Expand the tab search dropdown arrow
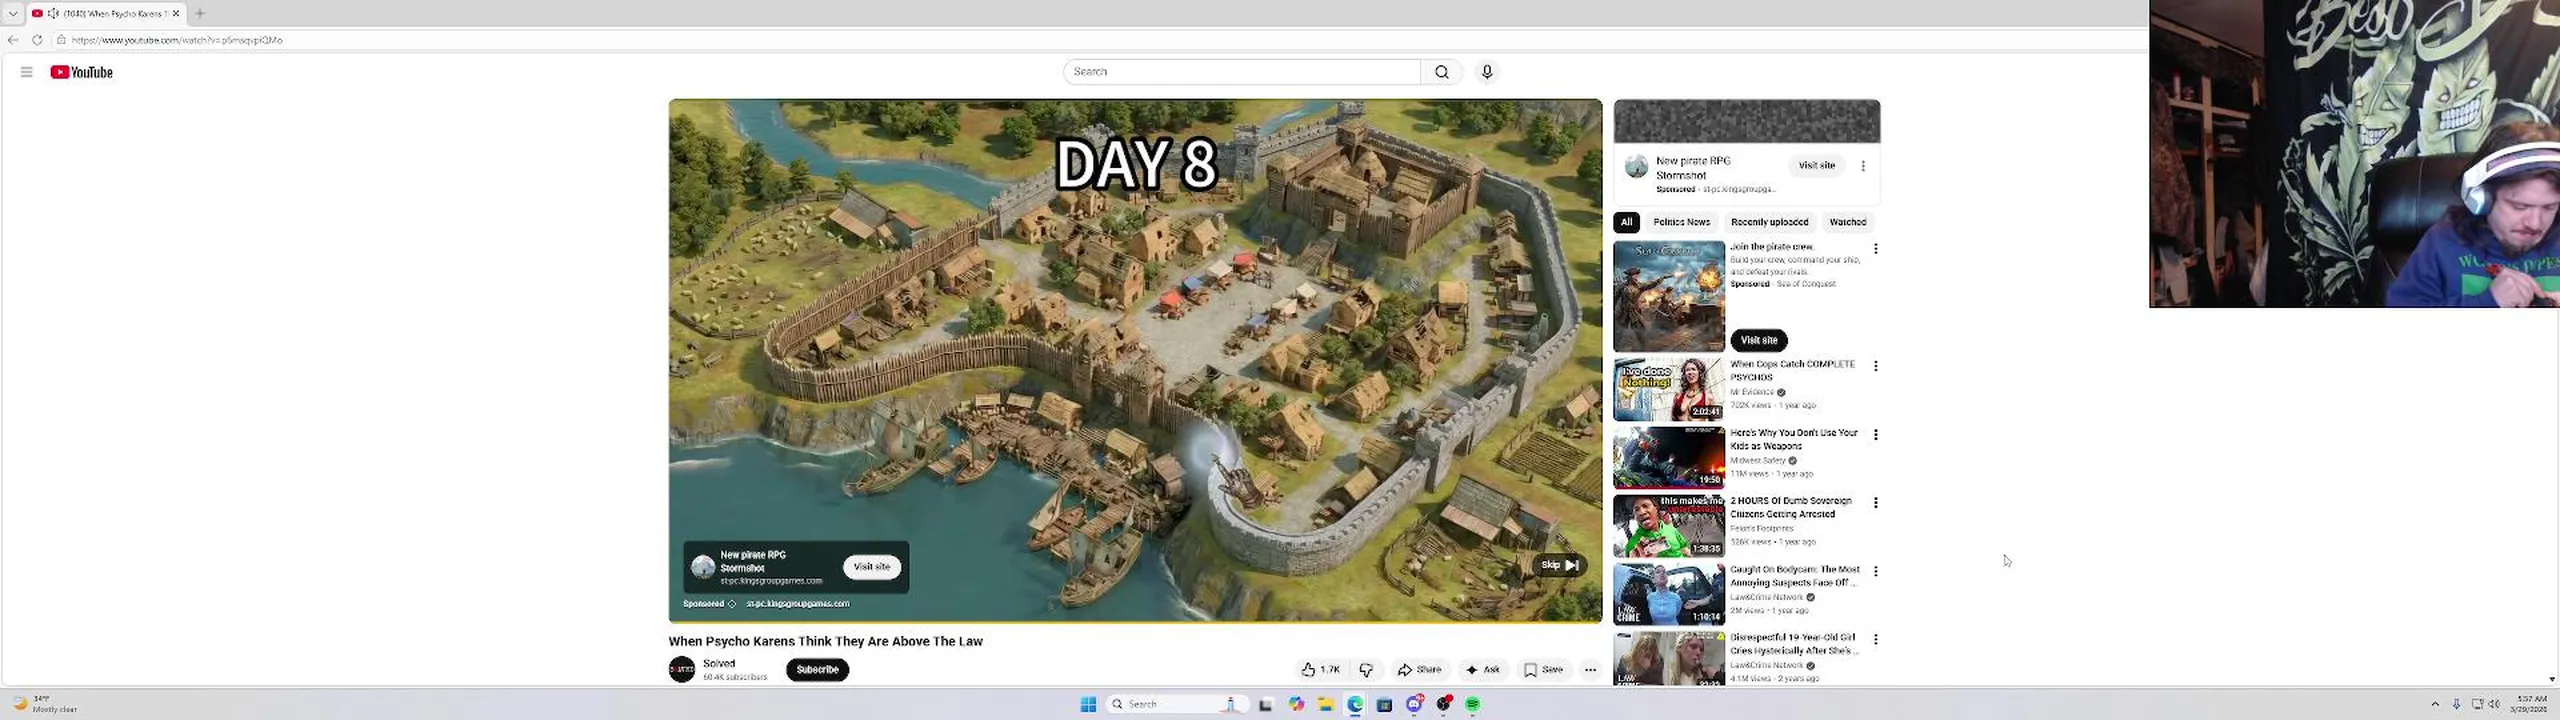Screen dimensions: 2560x720 [x=13, y=13]
